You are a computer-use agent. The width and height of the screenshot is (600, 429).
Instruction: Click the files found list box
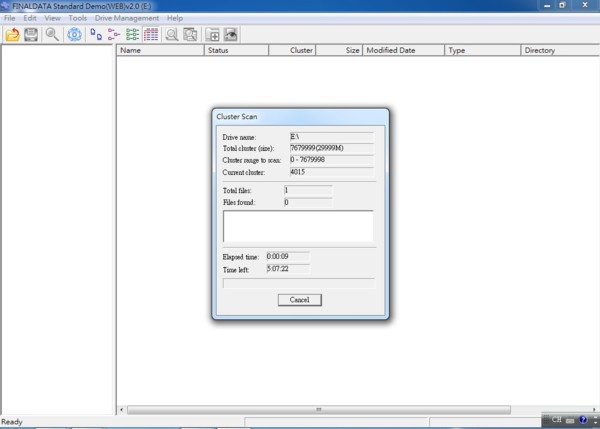point(298,225)
